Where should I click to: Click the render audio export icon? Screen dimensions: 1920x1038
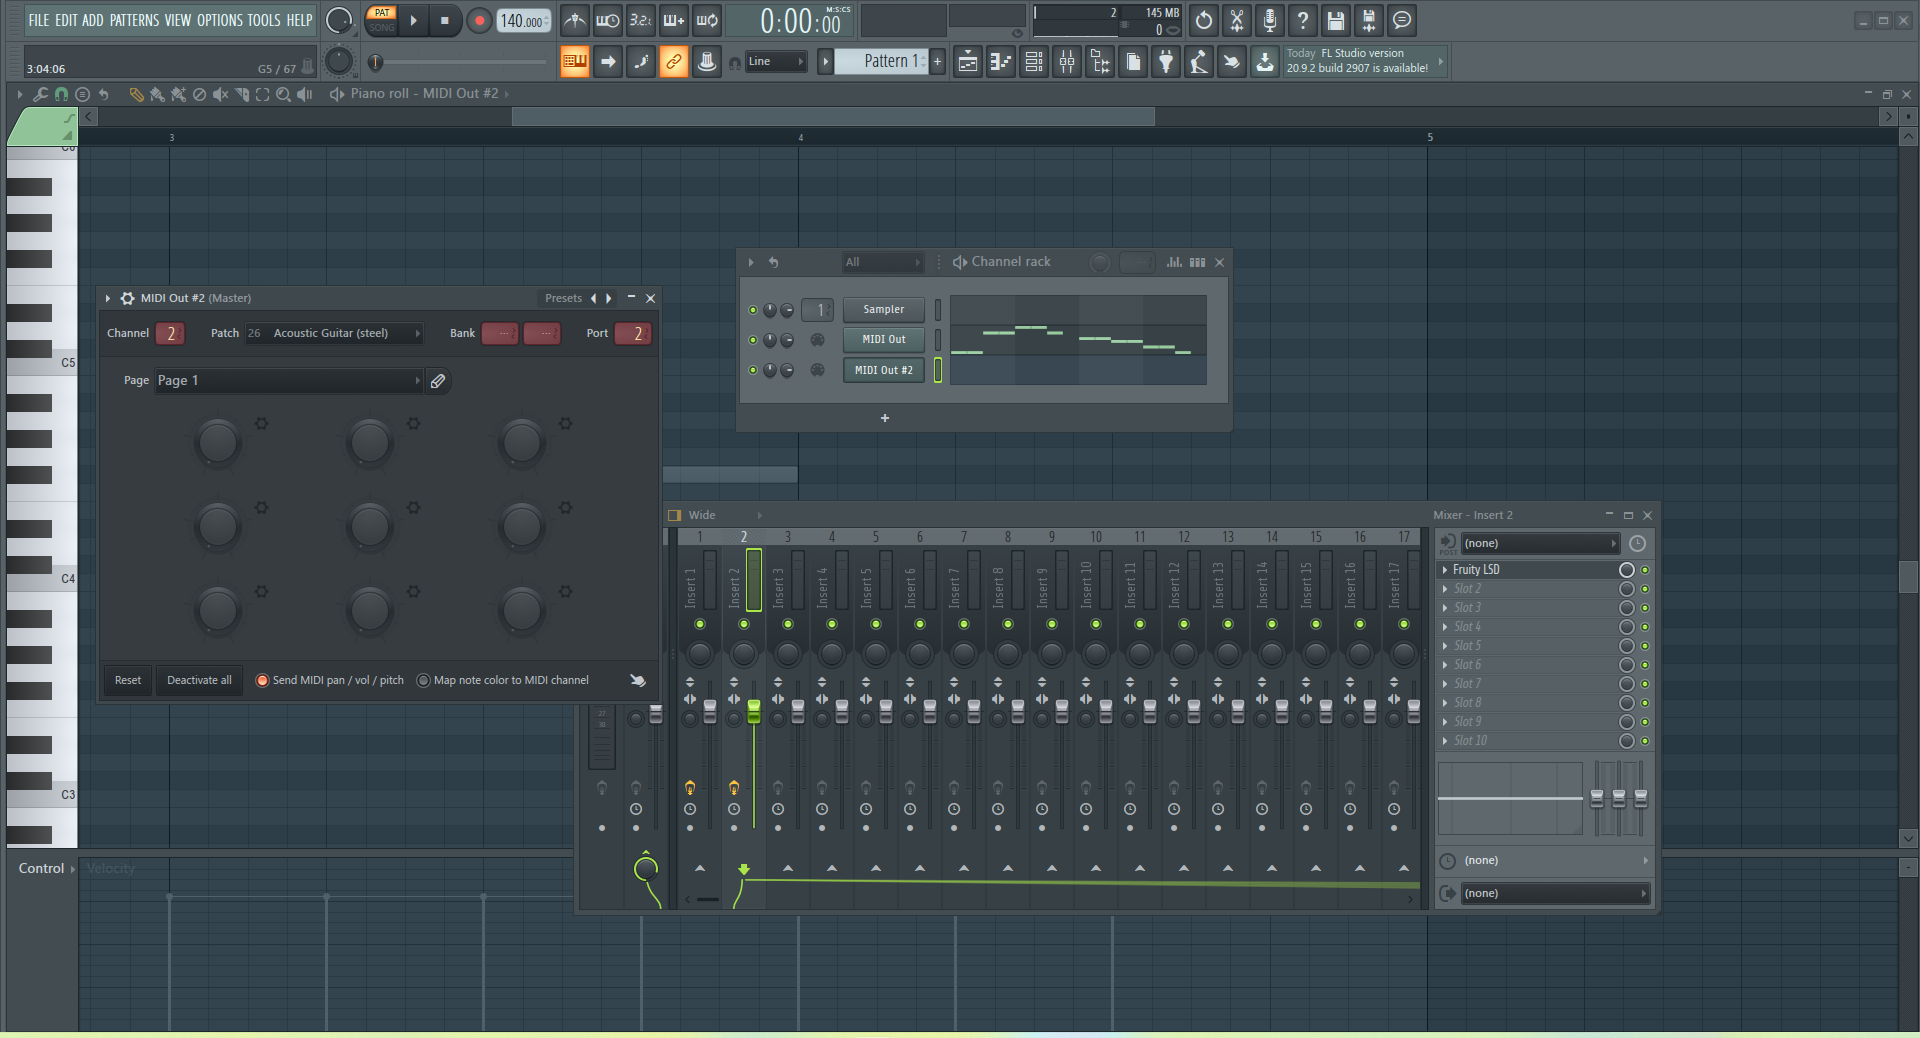pos(1369,20)
